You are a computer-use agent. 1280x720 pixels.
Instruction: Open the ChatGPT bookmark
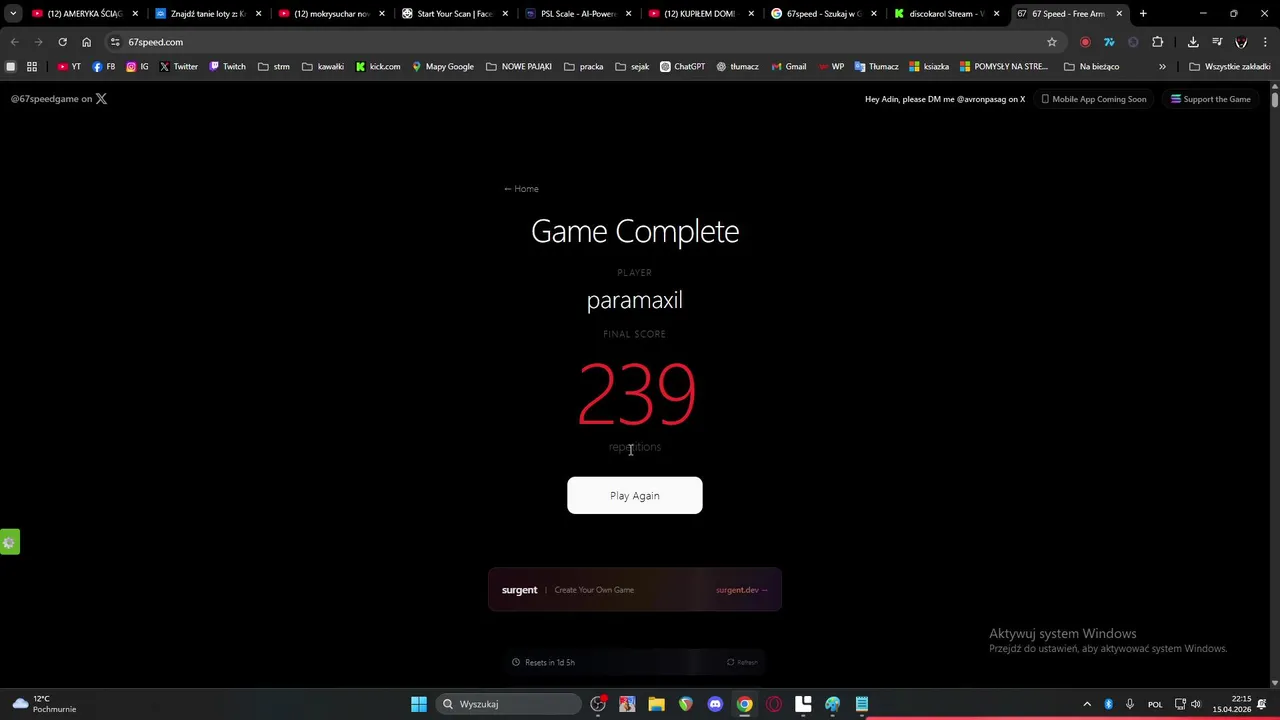682,67
